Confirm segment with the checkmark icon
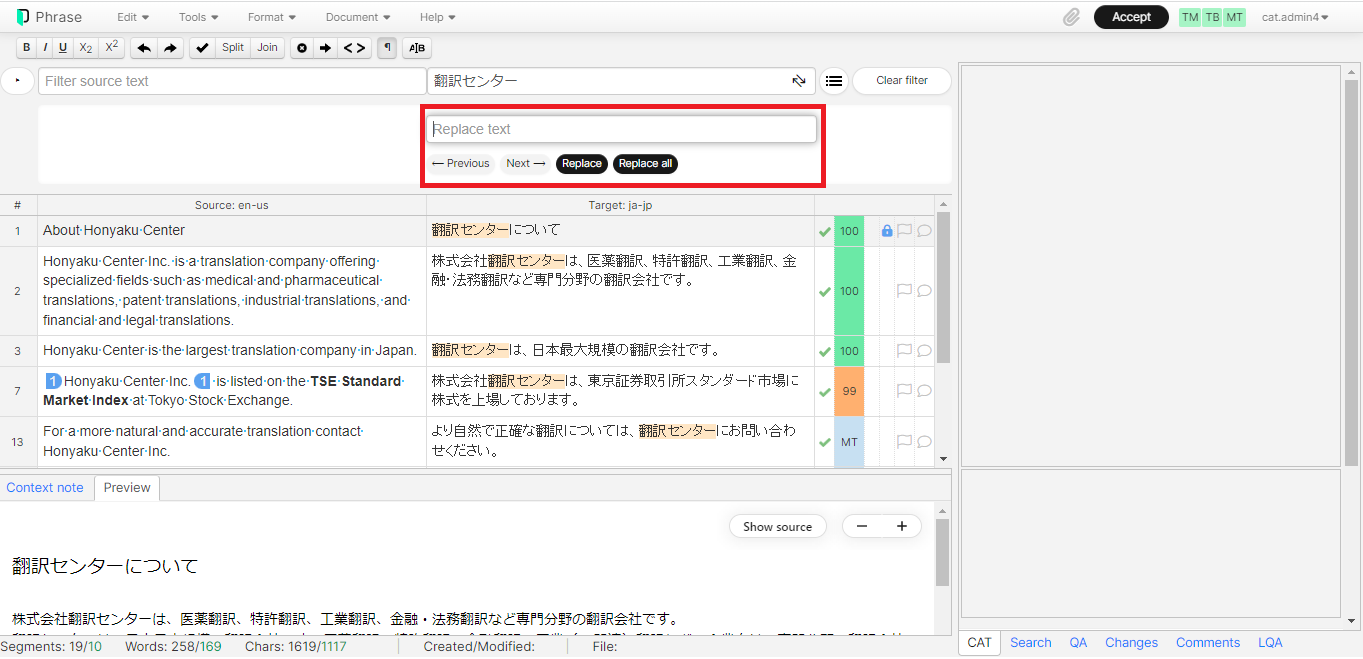1363x659 pixels. pyautogui.click(x=202, y=48)
